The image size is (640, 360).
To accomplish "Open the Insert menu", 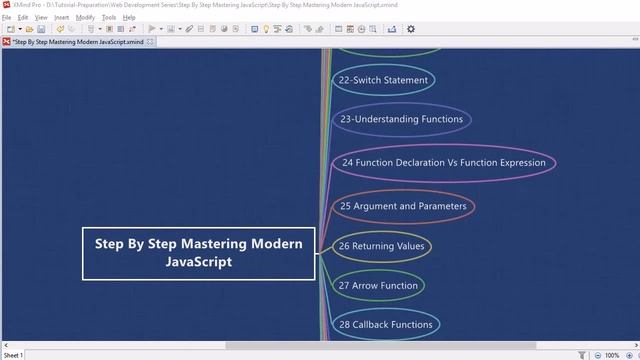I will tap(62, 18).
